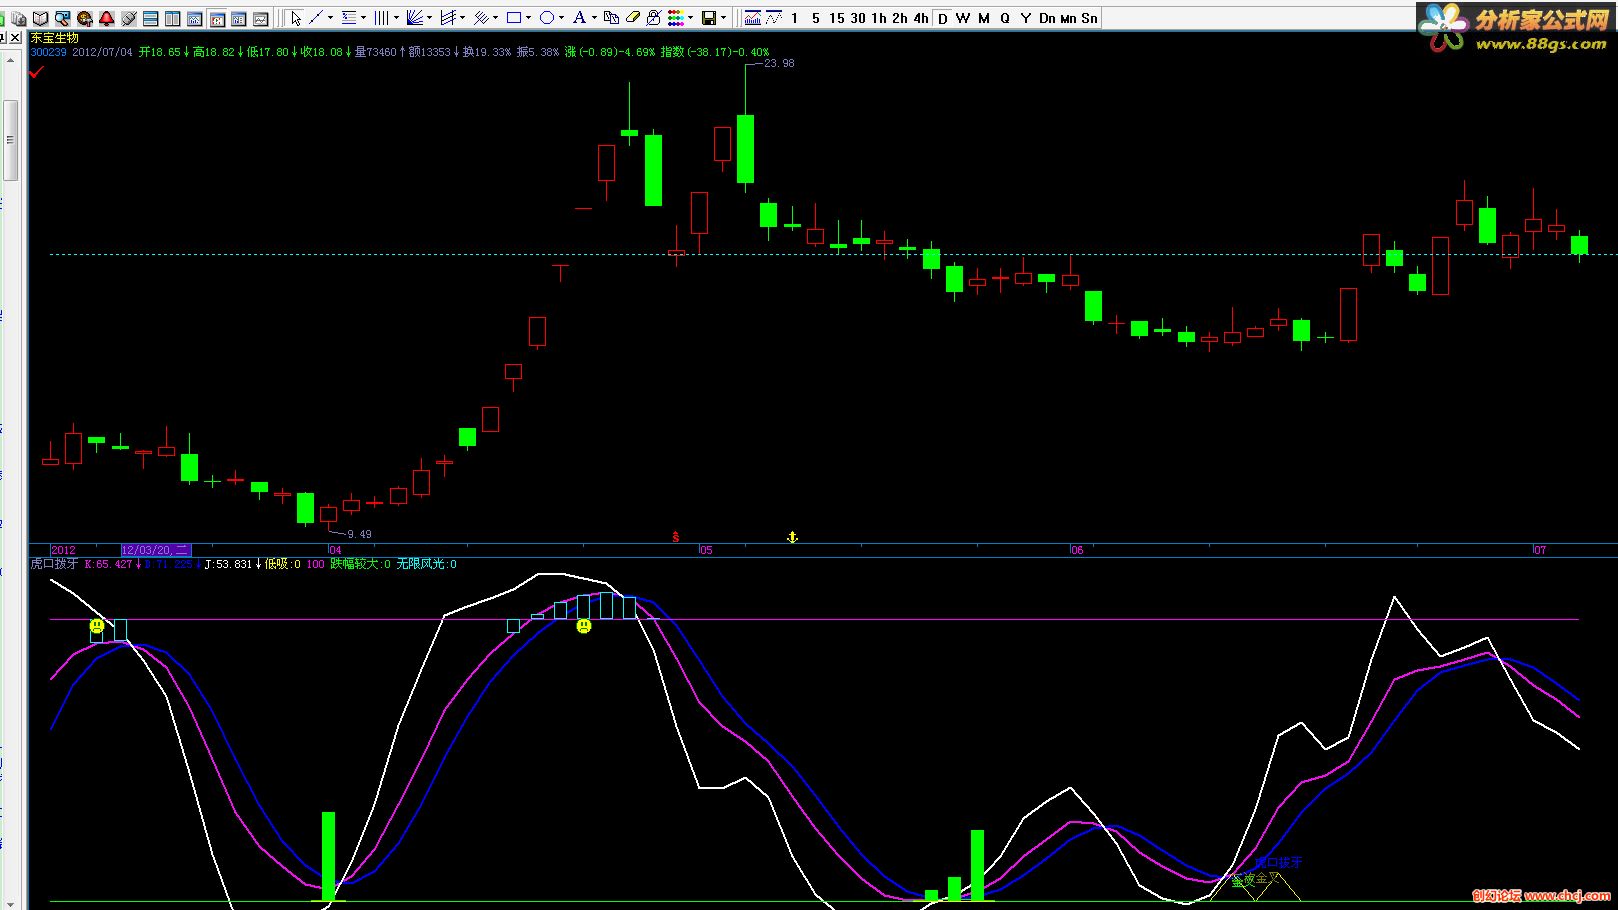Select the crossed channel lines tool
The height and width of the screenshot is (910, 1618).
[447, 18]
